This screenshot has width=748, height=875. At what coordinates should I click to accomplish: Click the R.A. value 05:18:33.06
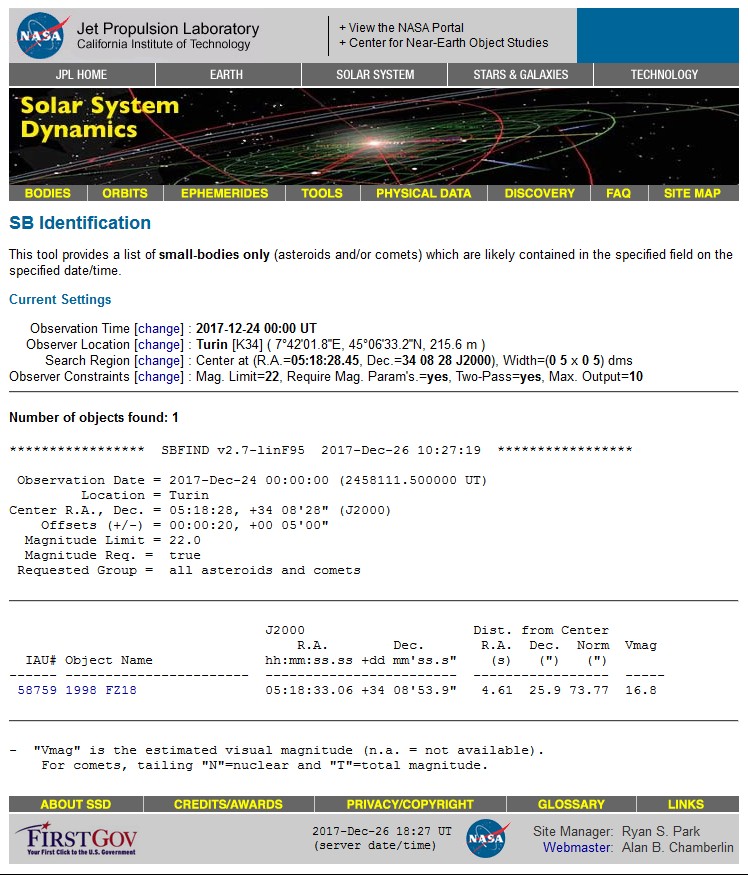pos(309,690)
